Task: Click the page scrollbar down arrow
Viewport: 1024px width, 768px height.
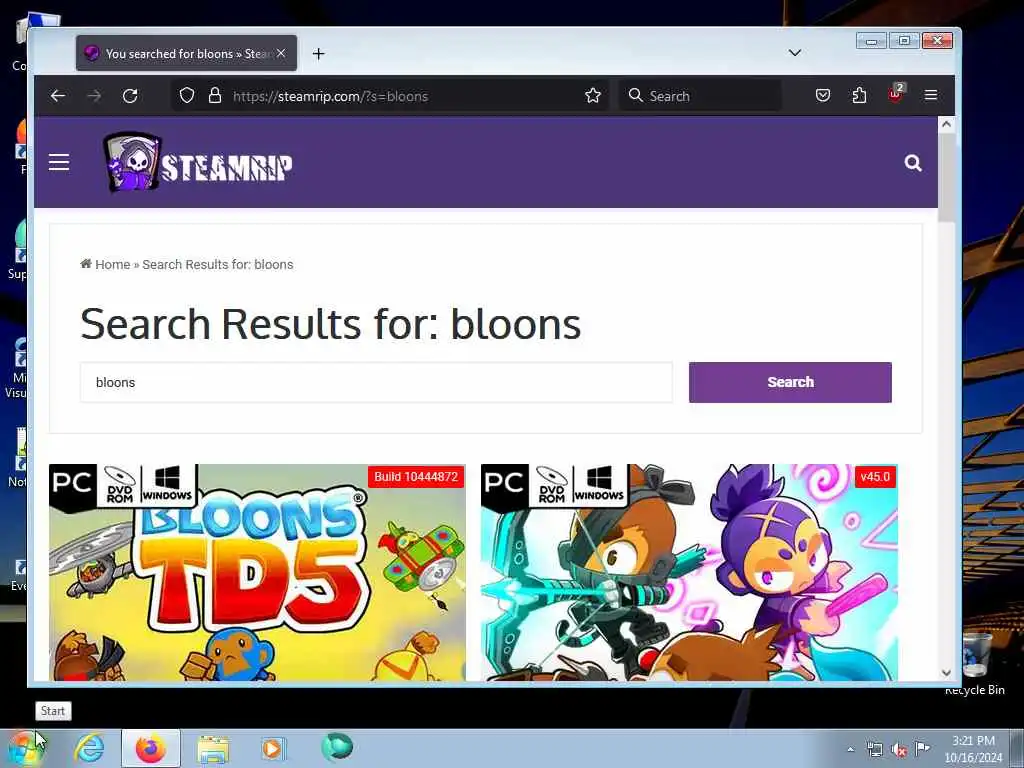Action: pos(946,673)
